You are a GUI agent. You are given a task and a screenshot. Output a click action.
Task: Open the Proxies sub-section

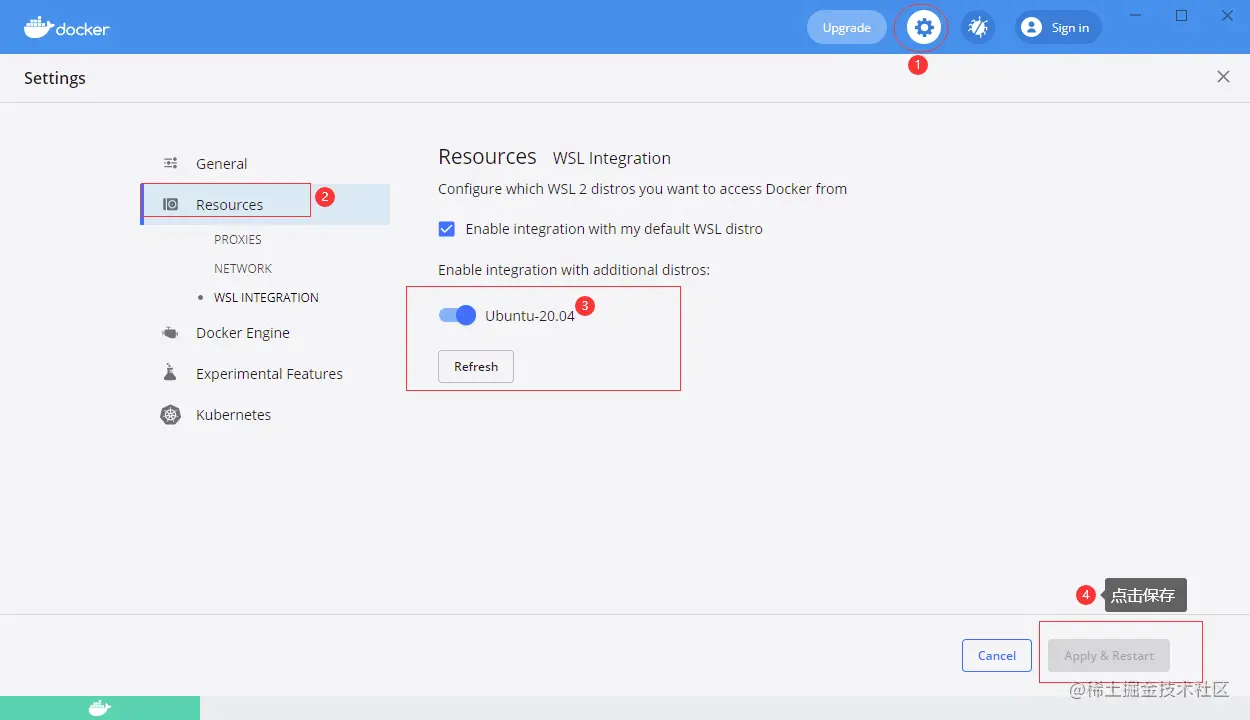point(238,240)
